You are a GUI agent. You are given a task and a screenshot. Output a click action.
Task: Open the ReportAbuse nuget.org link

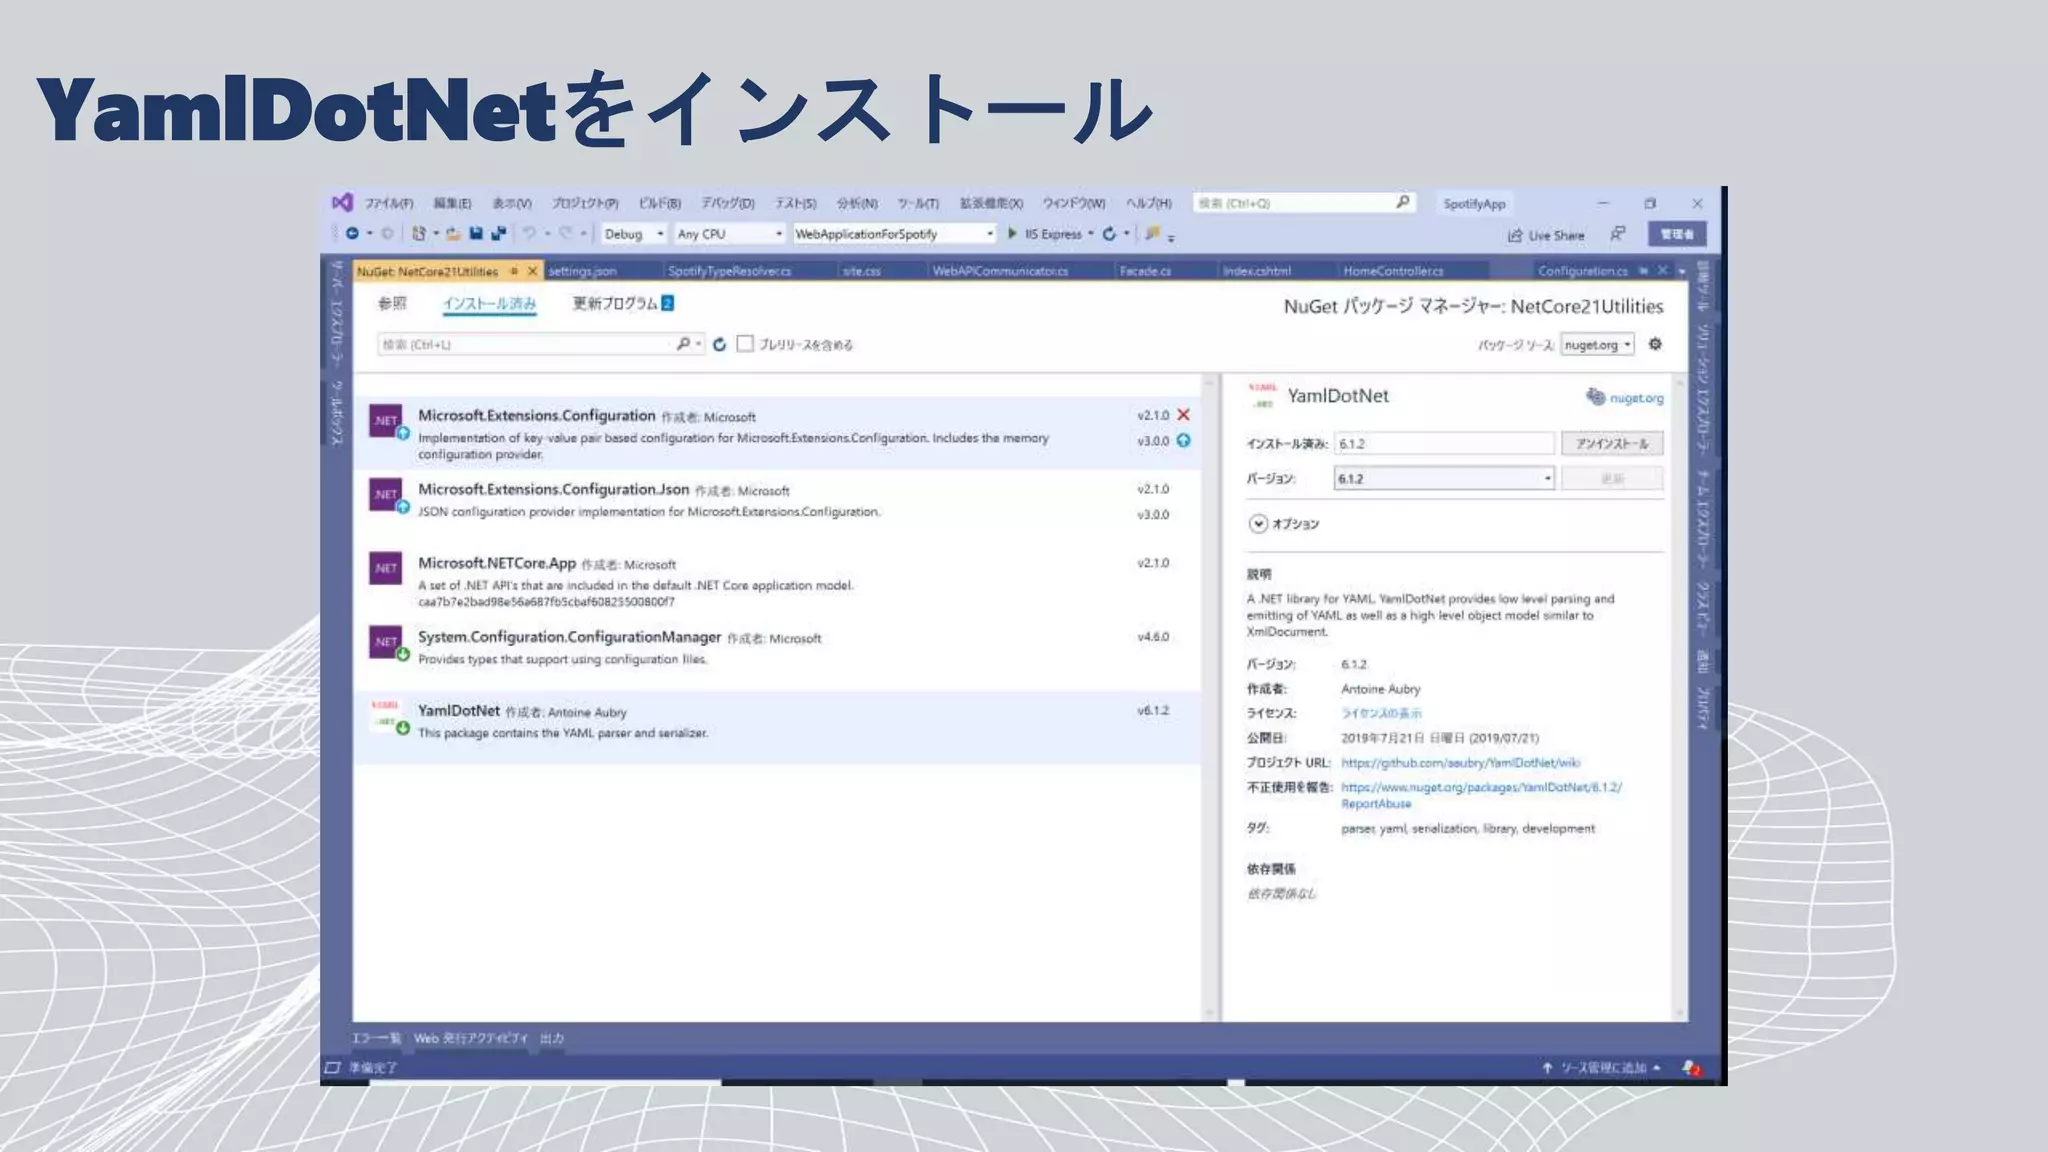click(1481, 795)
